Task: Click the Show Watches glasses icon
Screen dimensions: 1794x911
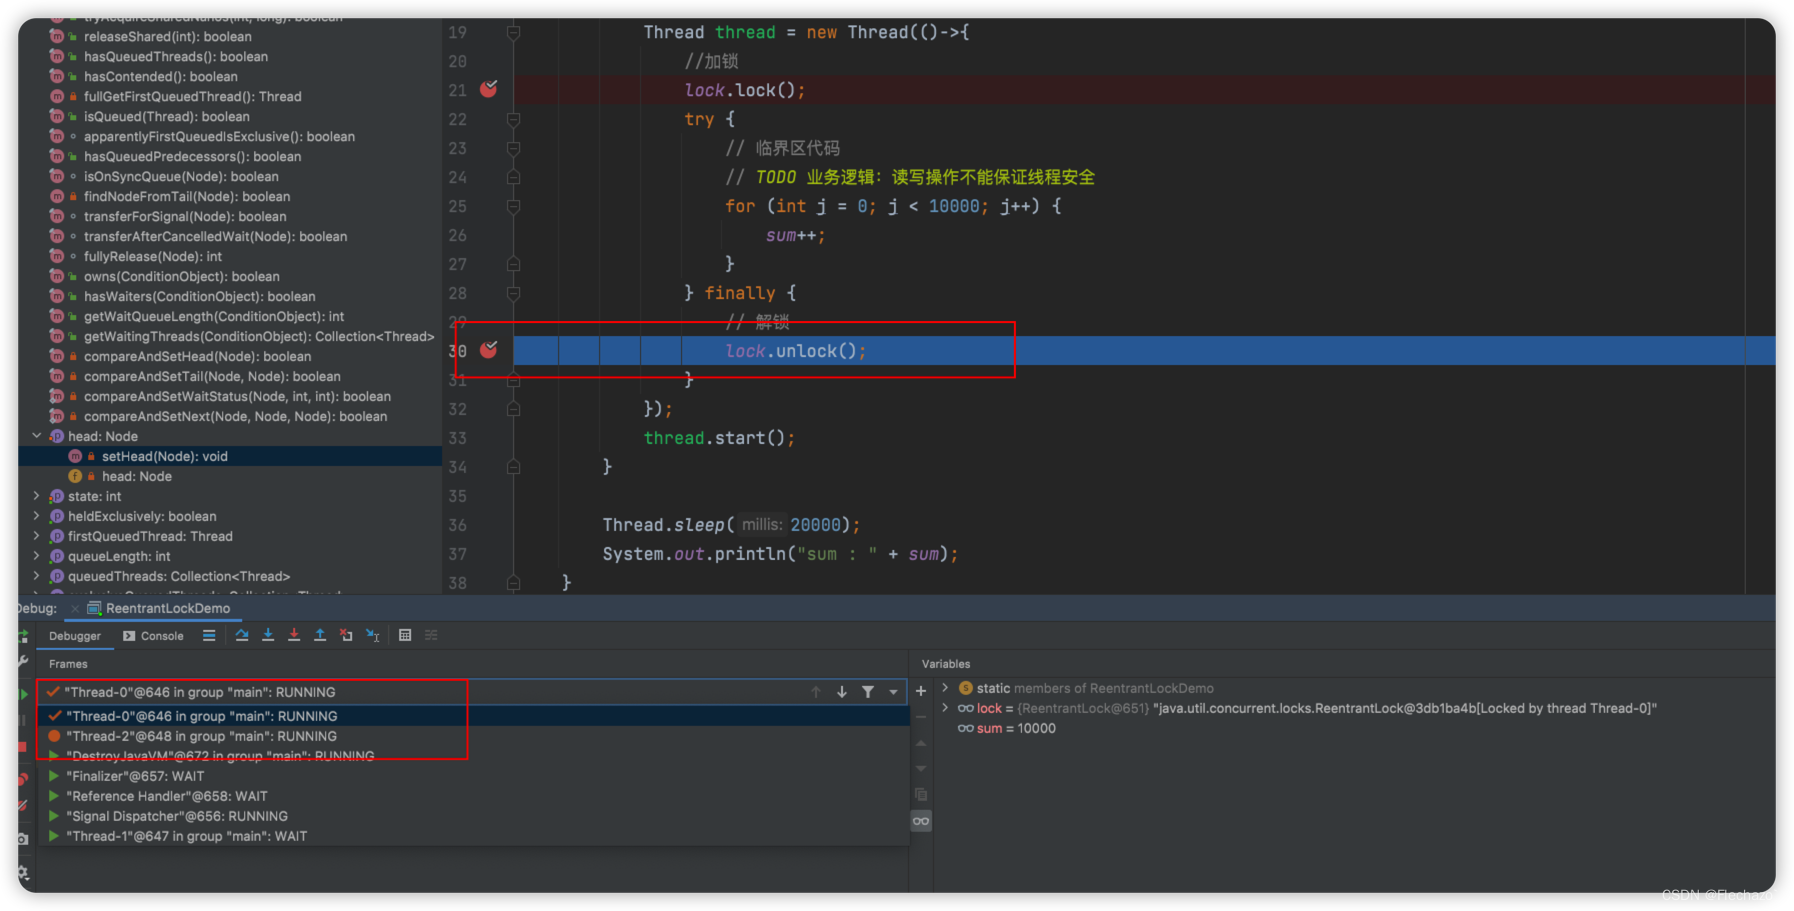Action: click(x=921, y=821)
